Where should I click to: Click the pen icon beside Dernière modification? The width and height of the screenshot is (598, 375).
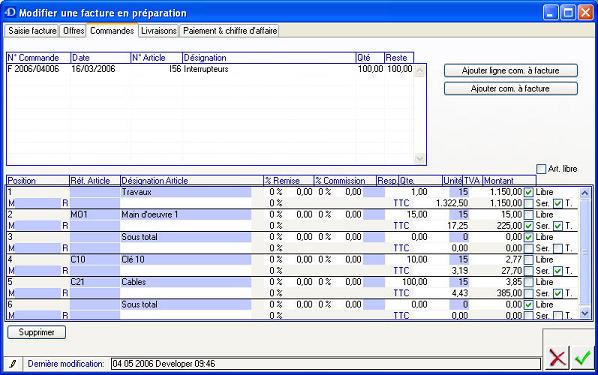coord(13,364)
